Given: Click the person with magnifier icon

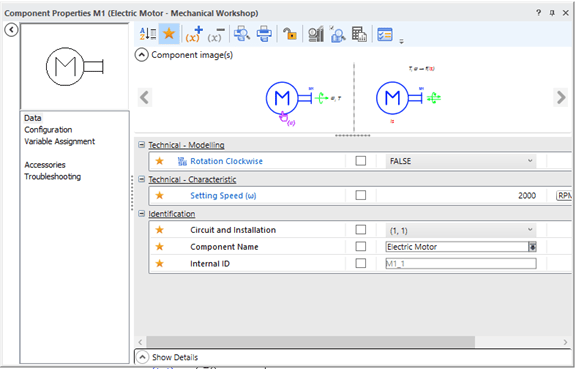Looking at the screenshot, I should [337, 34].
